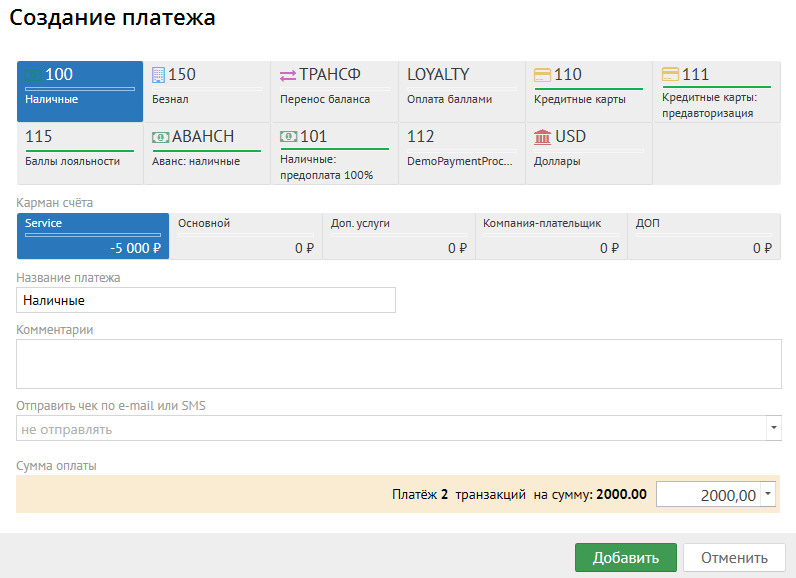Select the 115 Баллы лояльности tile
Screen dimensions: 796x578
pyautogui.click(x=80, y=148)
